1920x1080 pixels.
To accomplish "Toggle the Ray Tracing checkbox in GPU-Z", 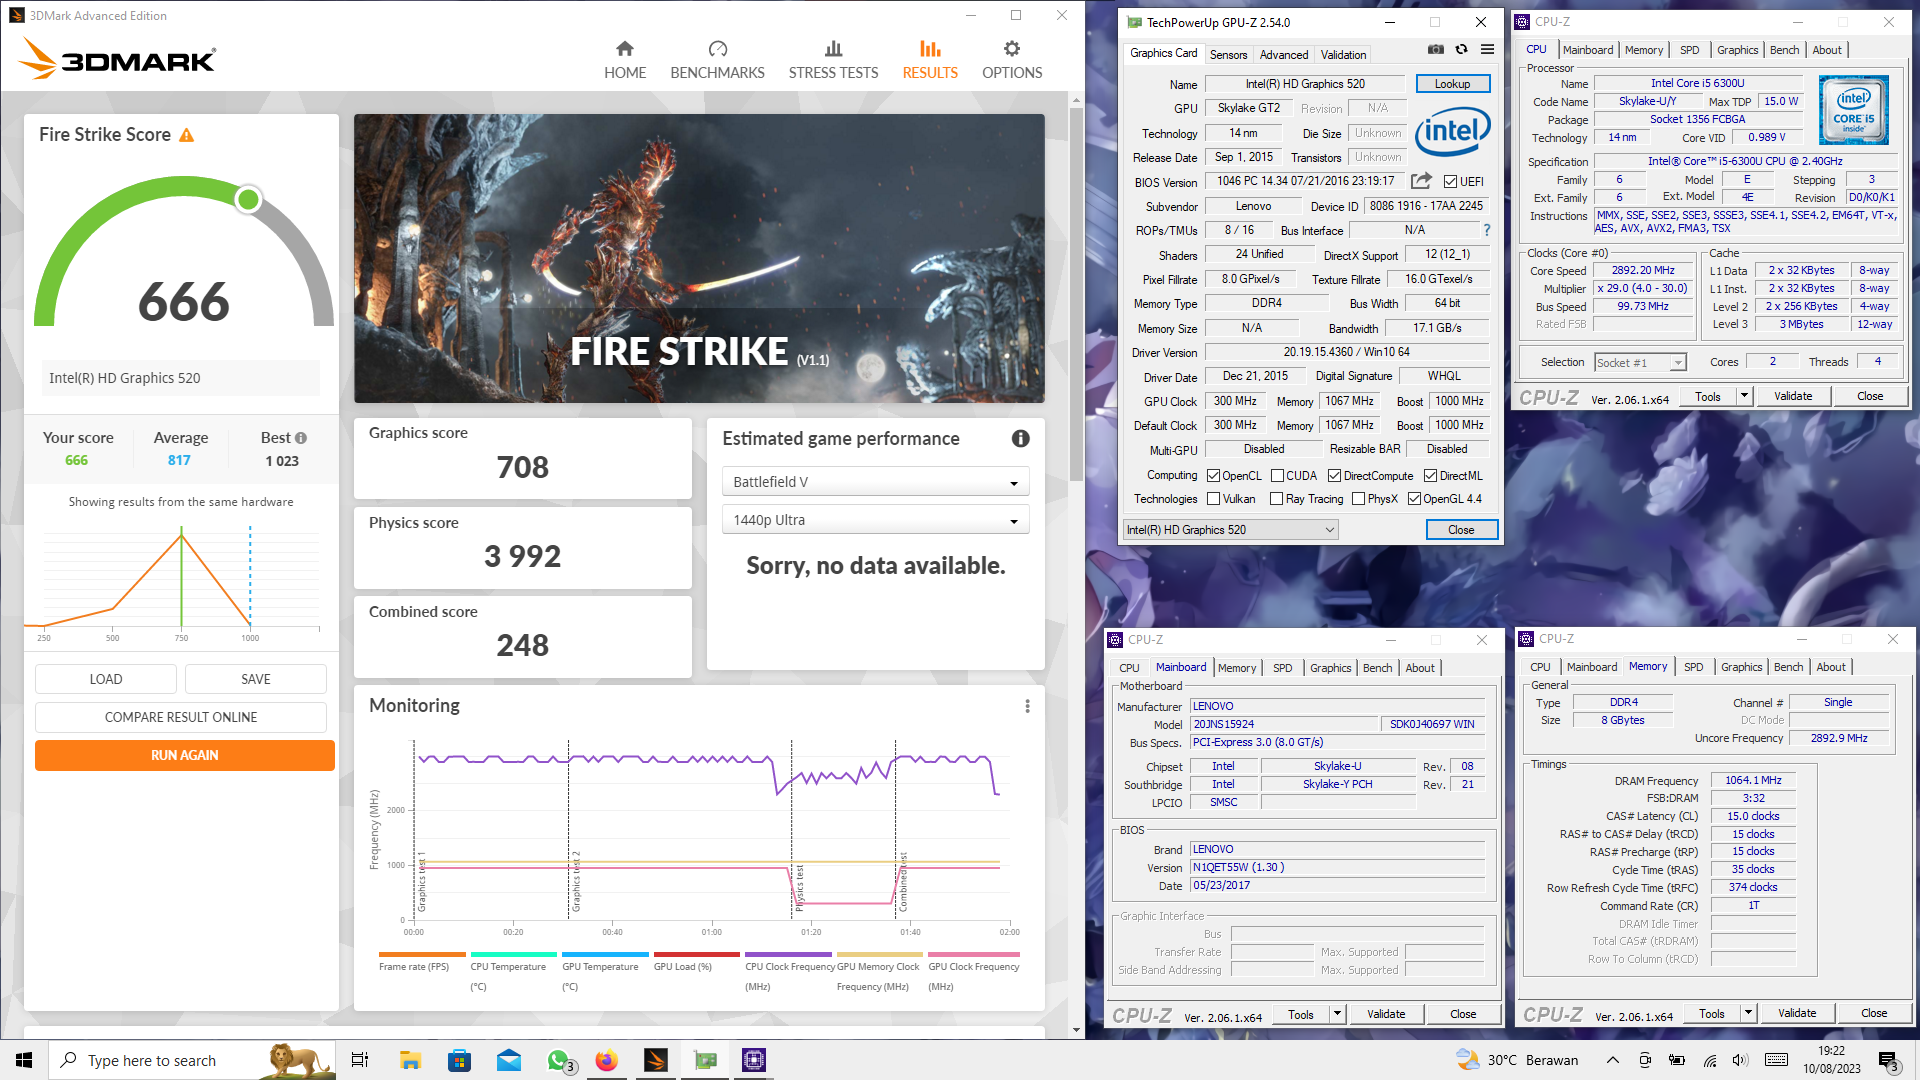I will (1276, 499).
